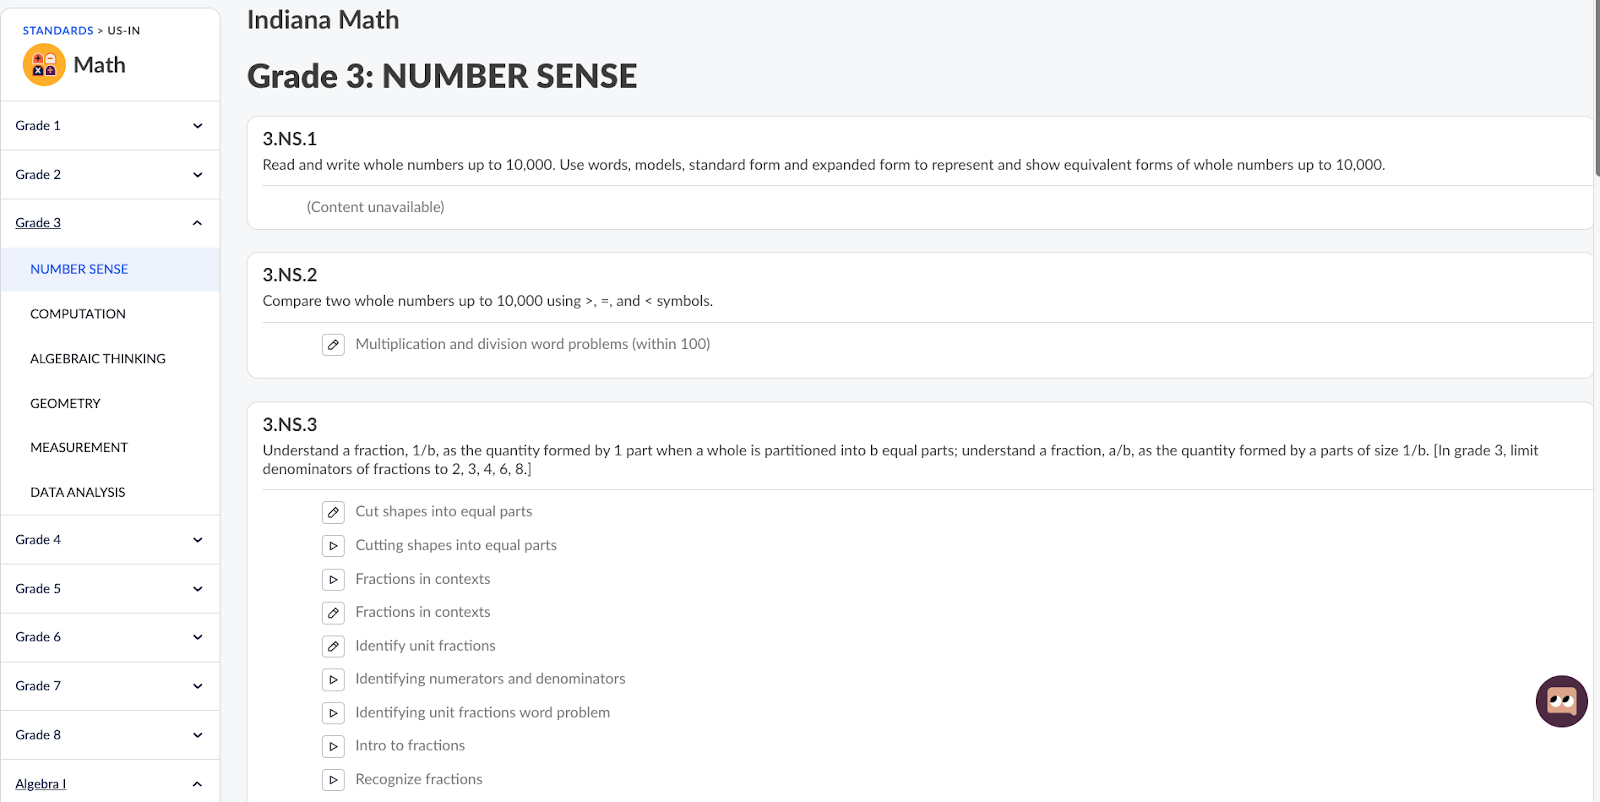The image size is (1600, 802).
Task: Click the play icon beside Recognize fractions
Action: point(333,780)
